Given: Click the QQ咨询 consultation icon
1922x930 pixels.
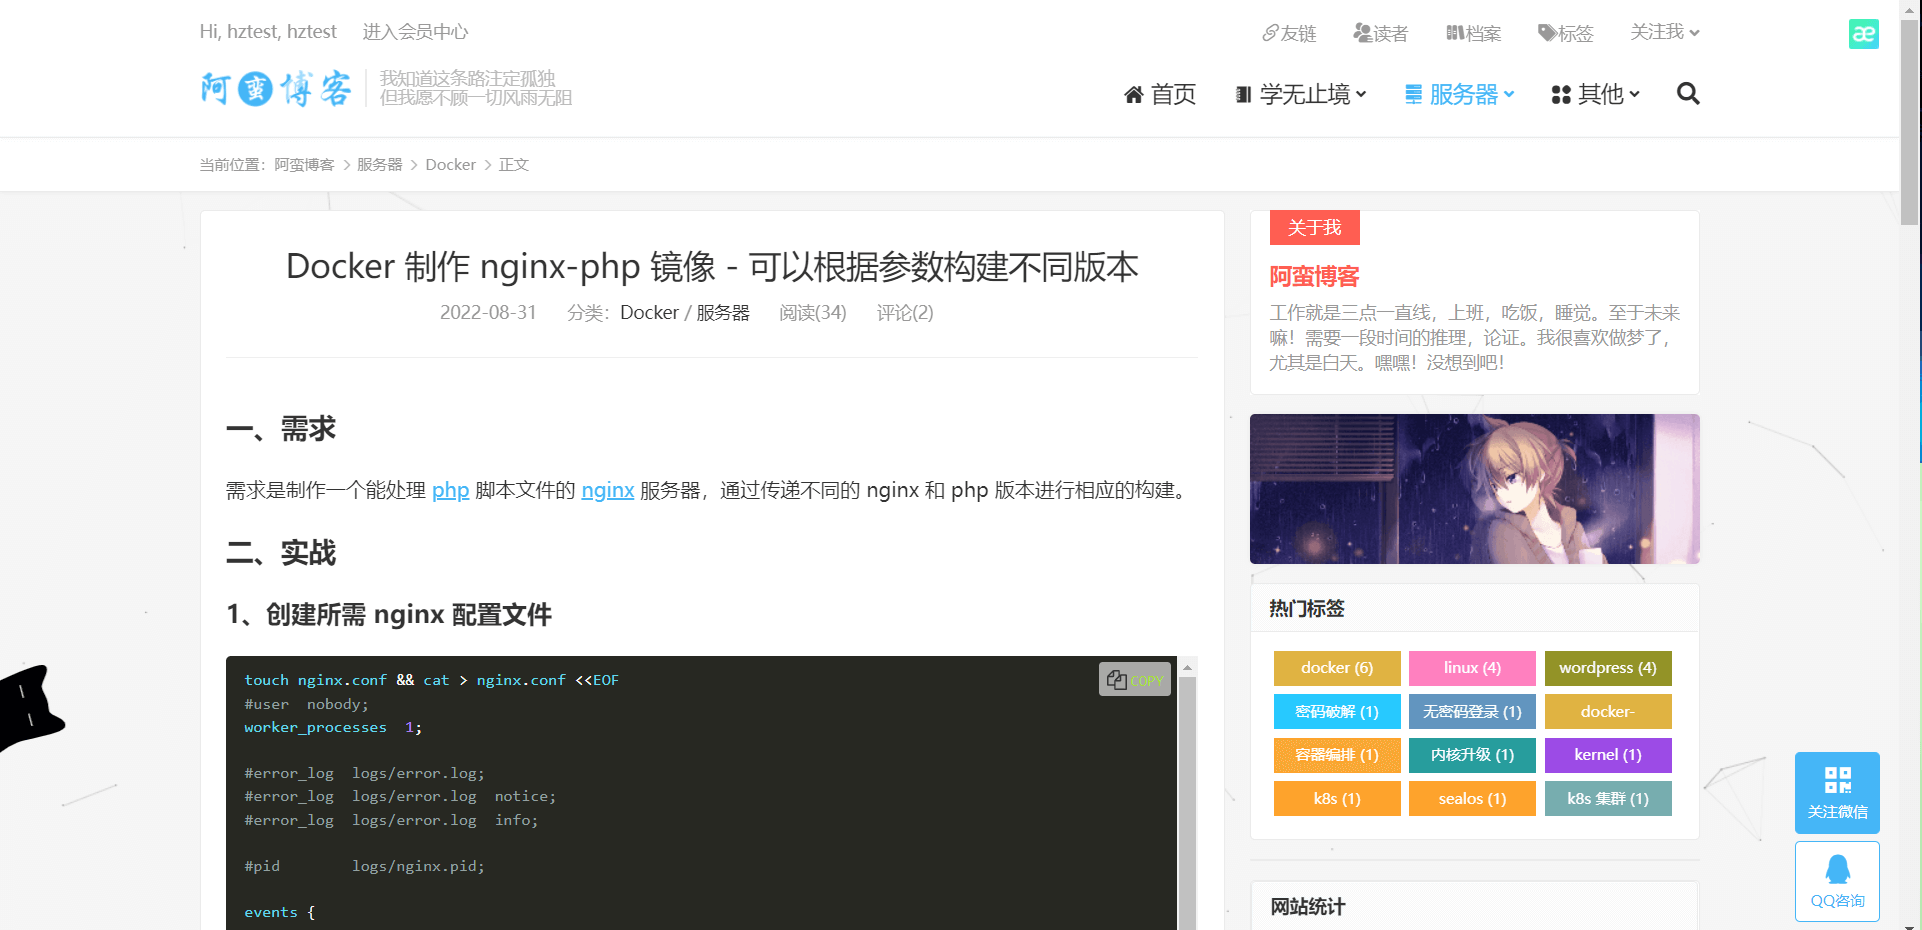Looking at the screenshot, I should pyautogui.click(x=1837, y=880).
